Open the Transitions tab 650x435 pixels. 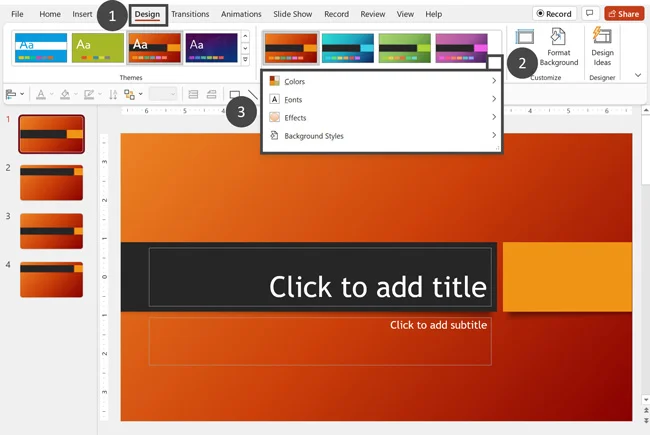190,14
